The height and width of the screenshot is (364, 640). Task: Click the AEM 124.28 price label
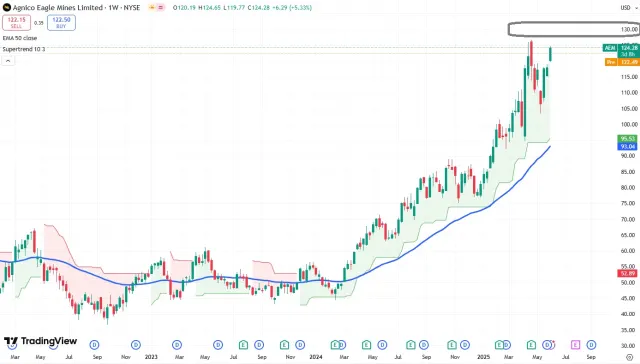[x=621, y=48]
